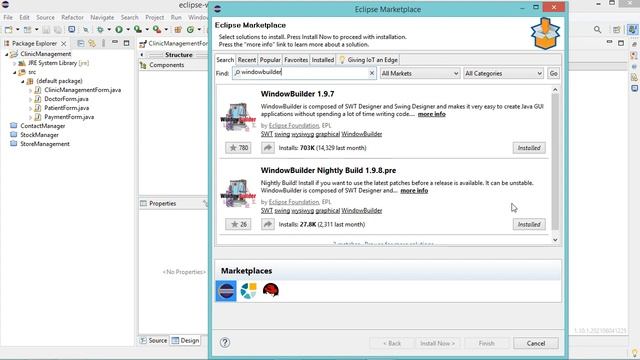Switch to the Source tab in the editor
The width and height of the screenshot is (640, 360).
pyautogui.click(x=153, y=340)
